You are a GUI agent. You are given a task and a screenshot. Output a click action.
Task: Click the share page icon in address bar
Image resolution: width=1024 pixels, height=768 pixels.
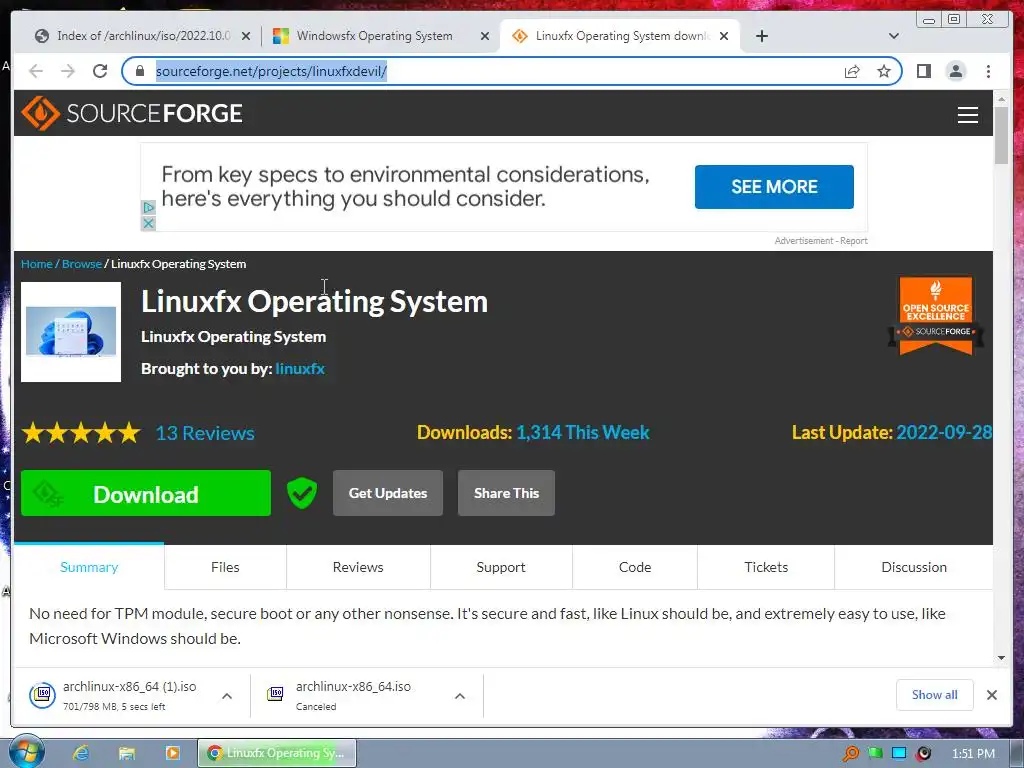[852, 71]
